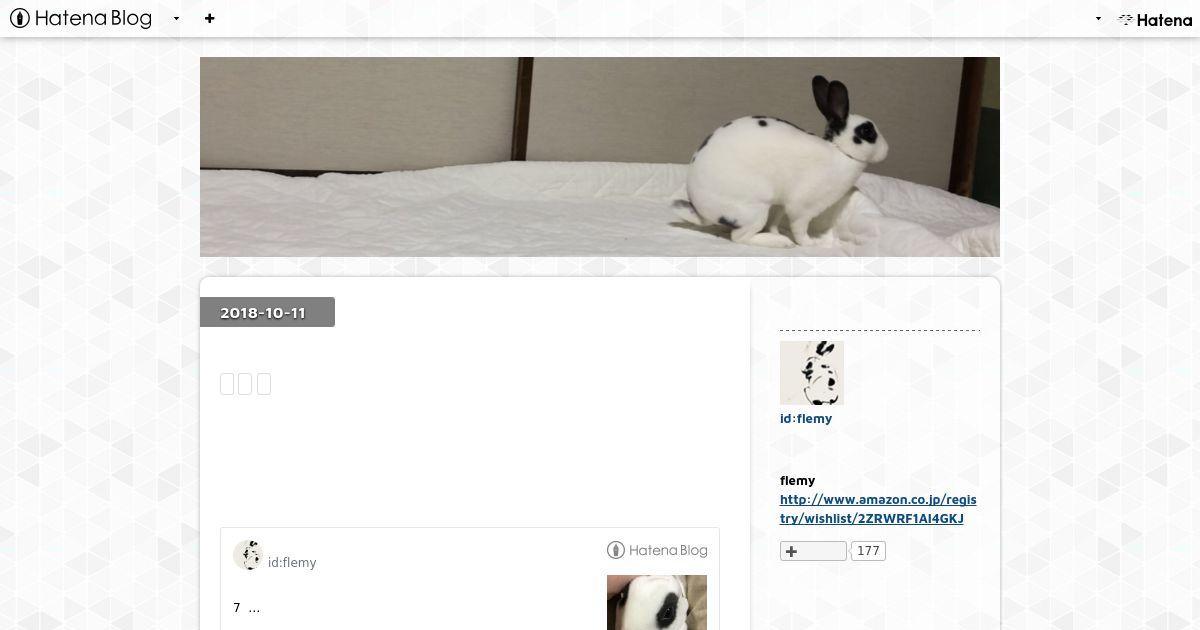The height and width of the screenshot is (630, 1200).
Task: Click the rabbit profile avatar in sidebar
Action: (812, 373)
